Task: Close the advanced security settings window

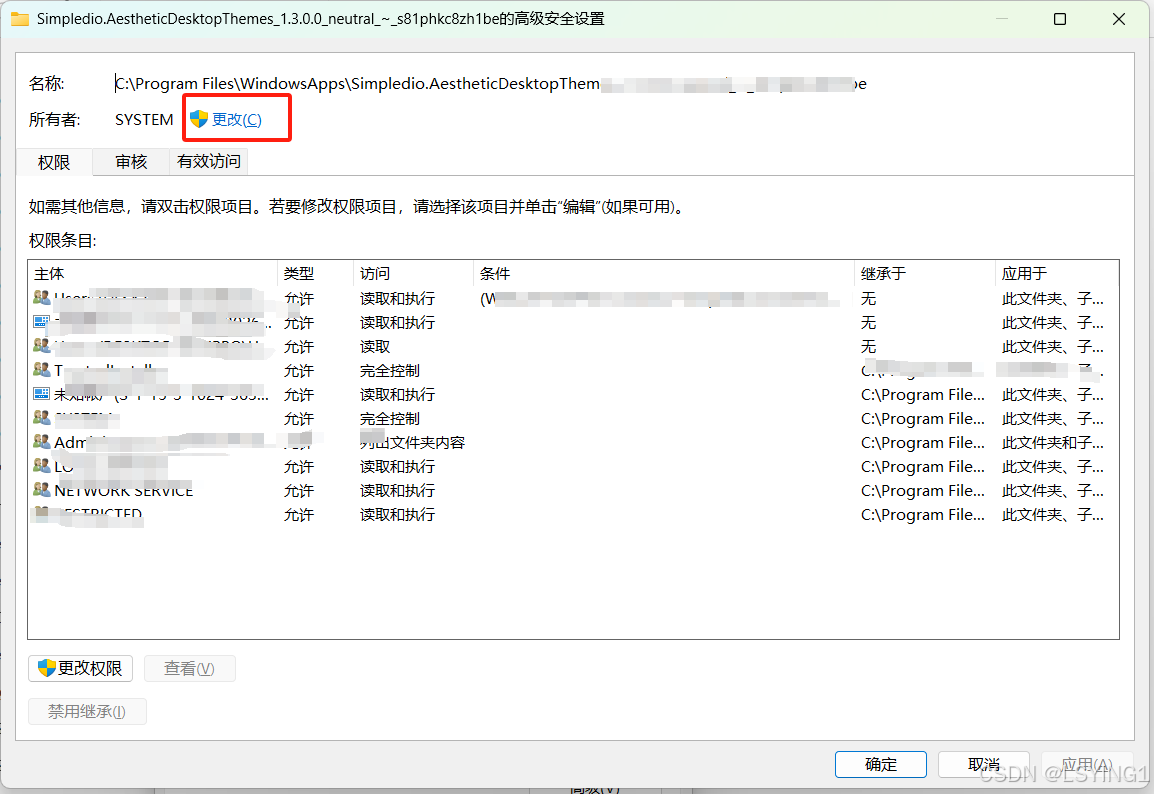Action: [x=1119, y=19]
